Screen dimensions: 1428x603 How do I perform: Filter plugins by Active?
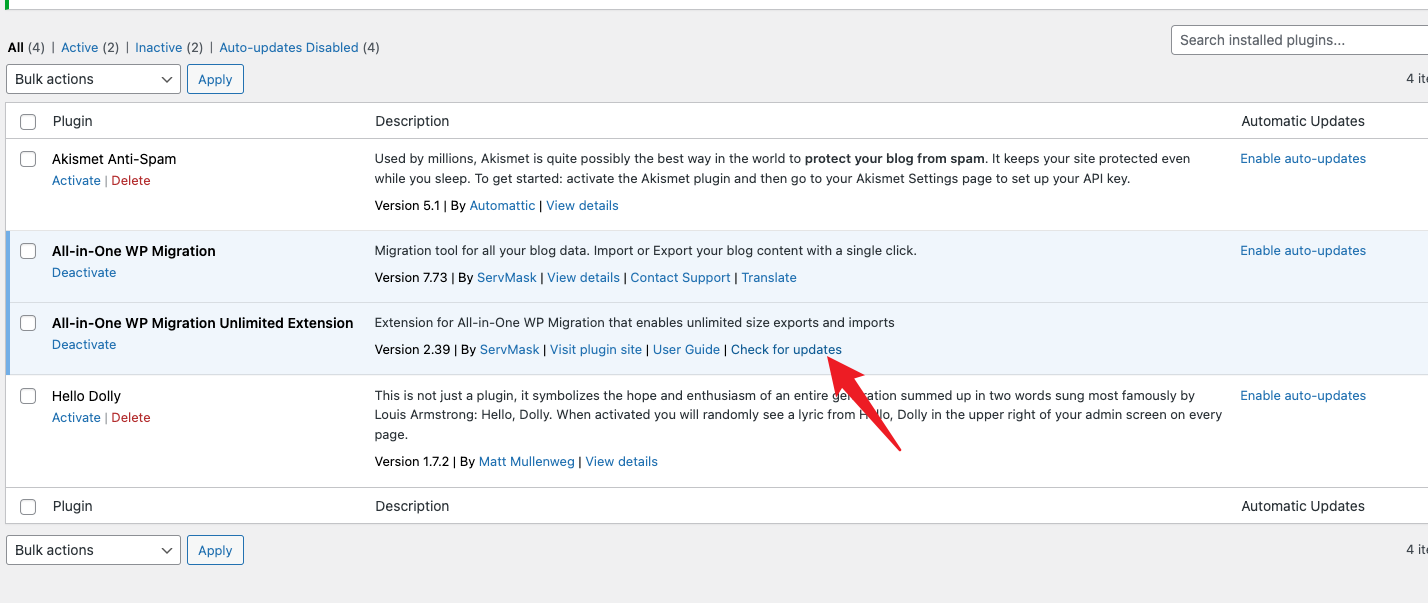79,47
